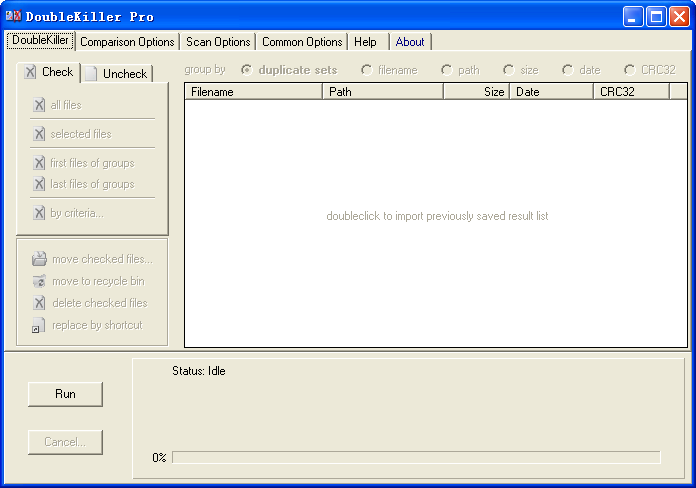Select the 'duplicate sets' grouping radio button
Screen dimensions: 696x488
coord(246,70)
